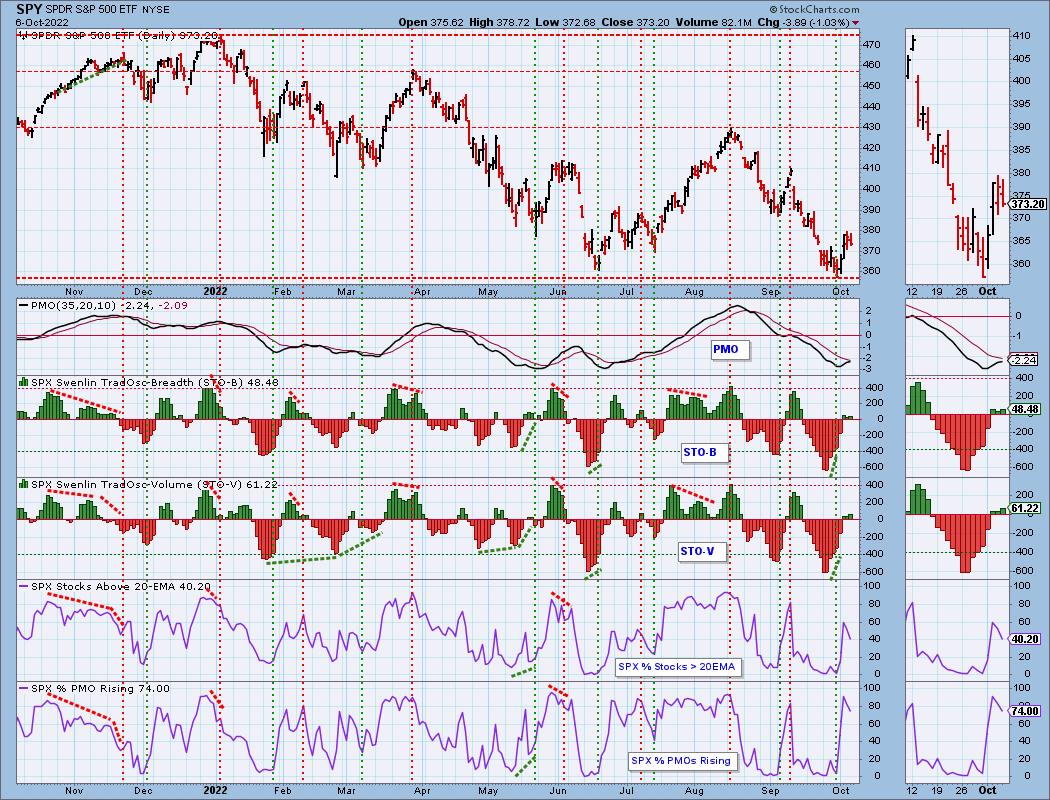The height and width of the screenshot is (800, 1050).
Task: Click the Chg -3.89 (-1.03%) value
Action: click(x=803, y=22)
